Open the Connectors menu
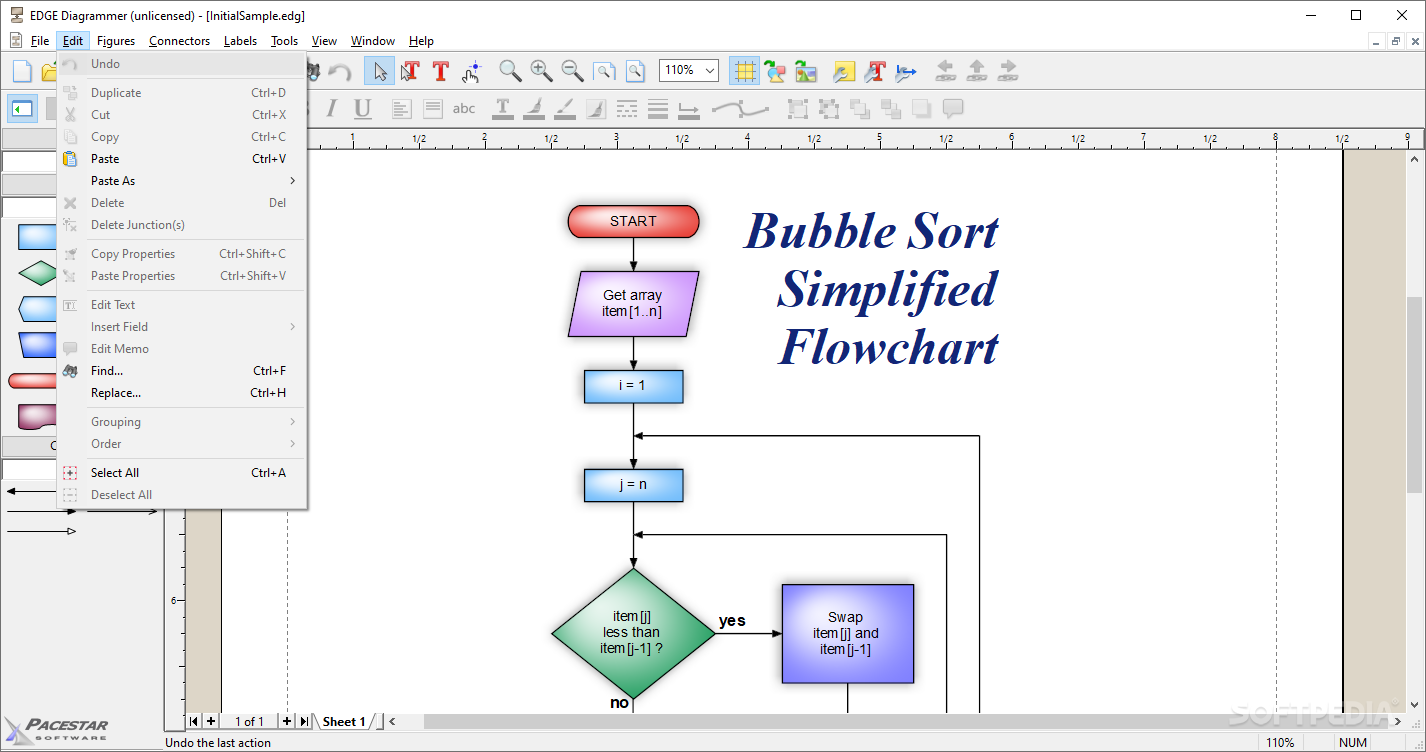This screenshot has width=1426, height=752. (x=180, y=41)
